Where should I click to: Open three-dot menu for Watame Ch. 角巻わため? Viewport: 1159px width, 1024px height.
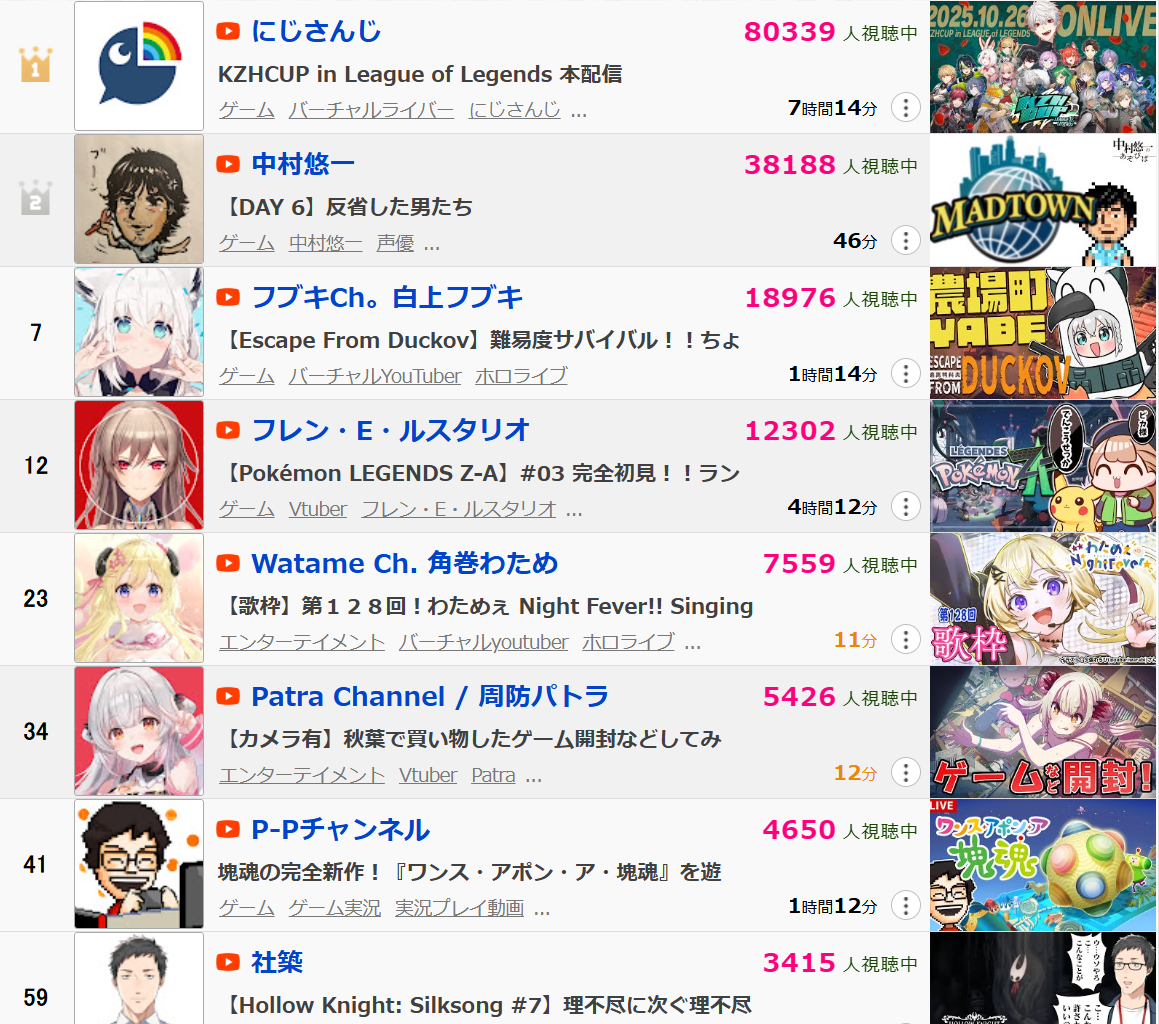[905, 640]
